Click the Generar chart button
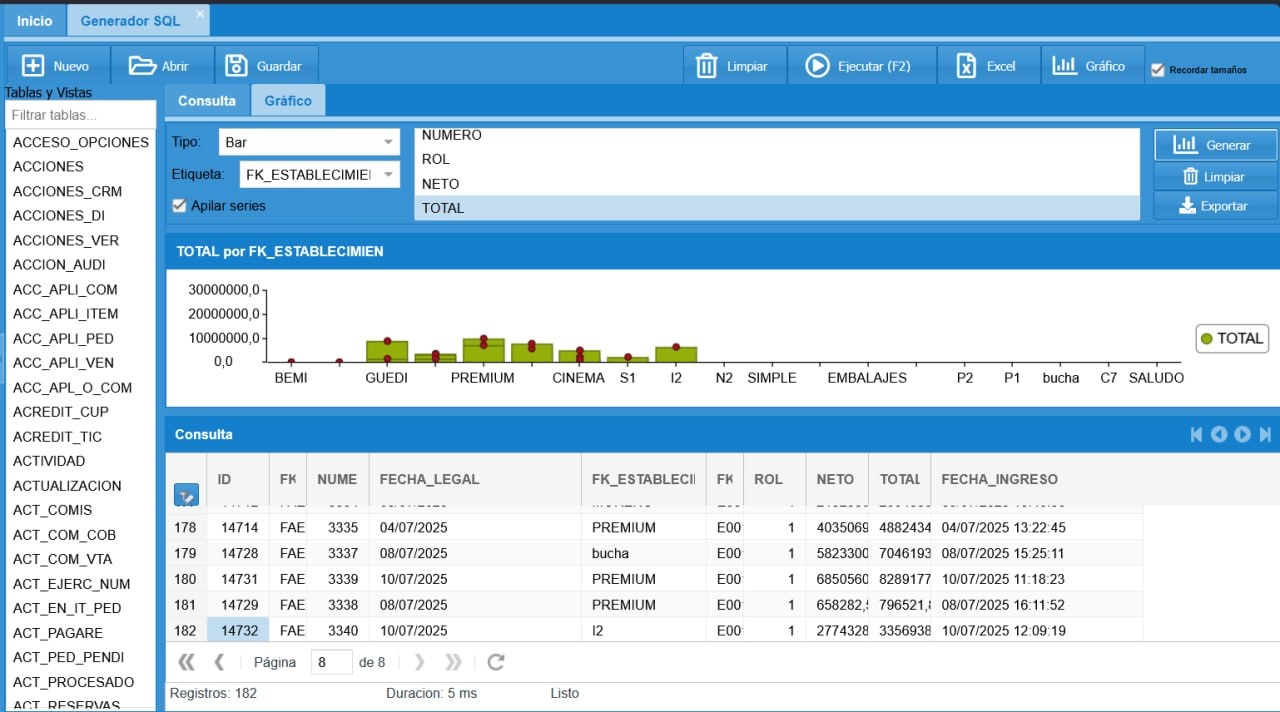This screenshot has width=1280, height=712. click(x=1215, y=145)
